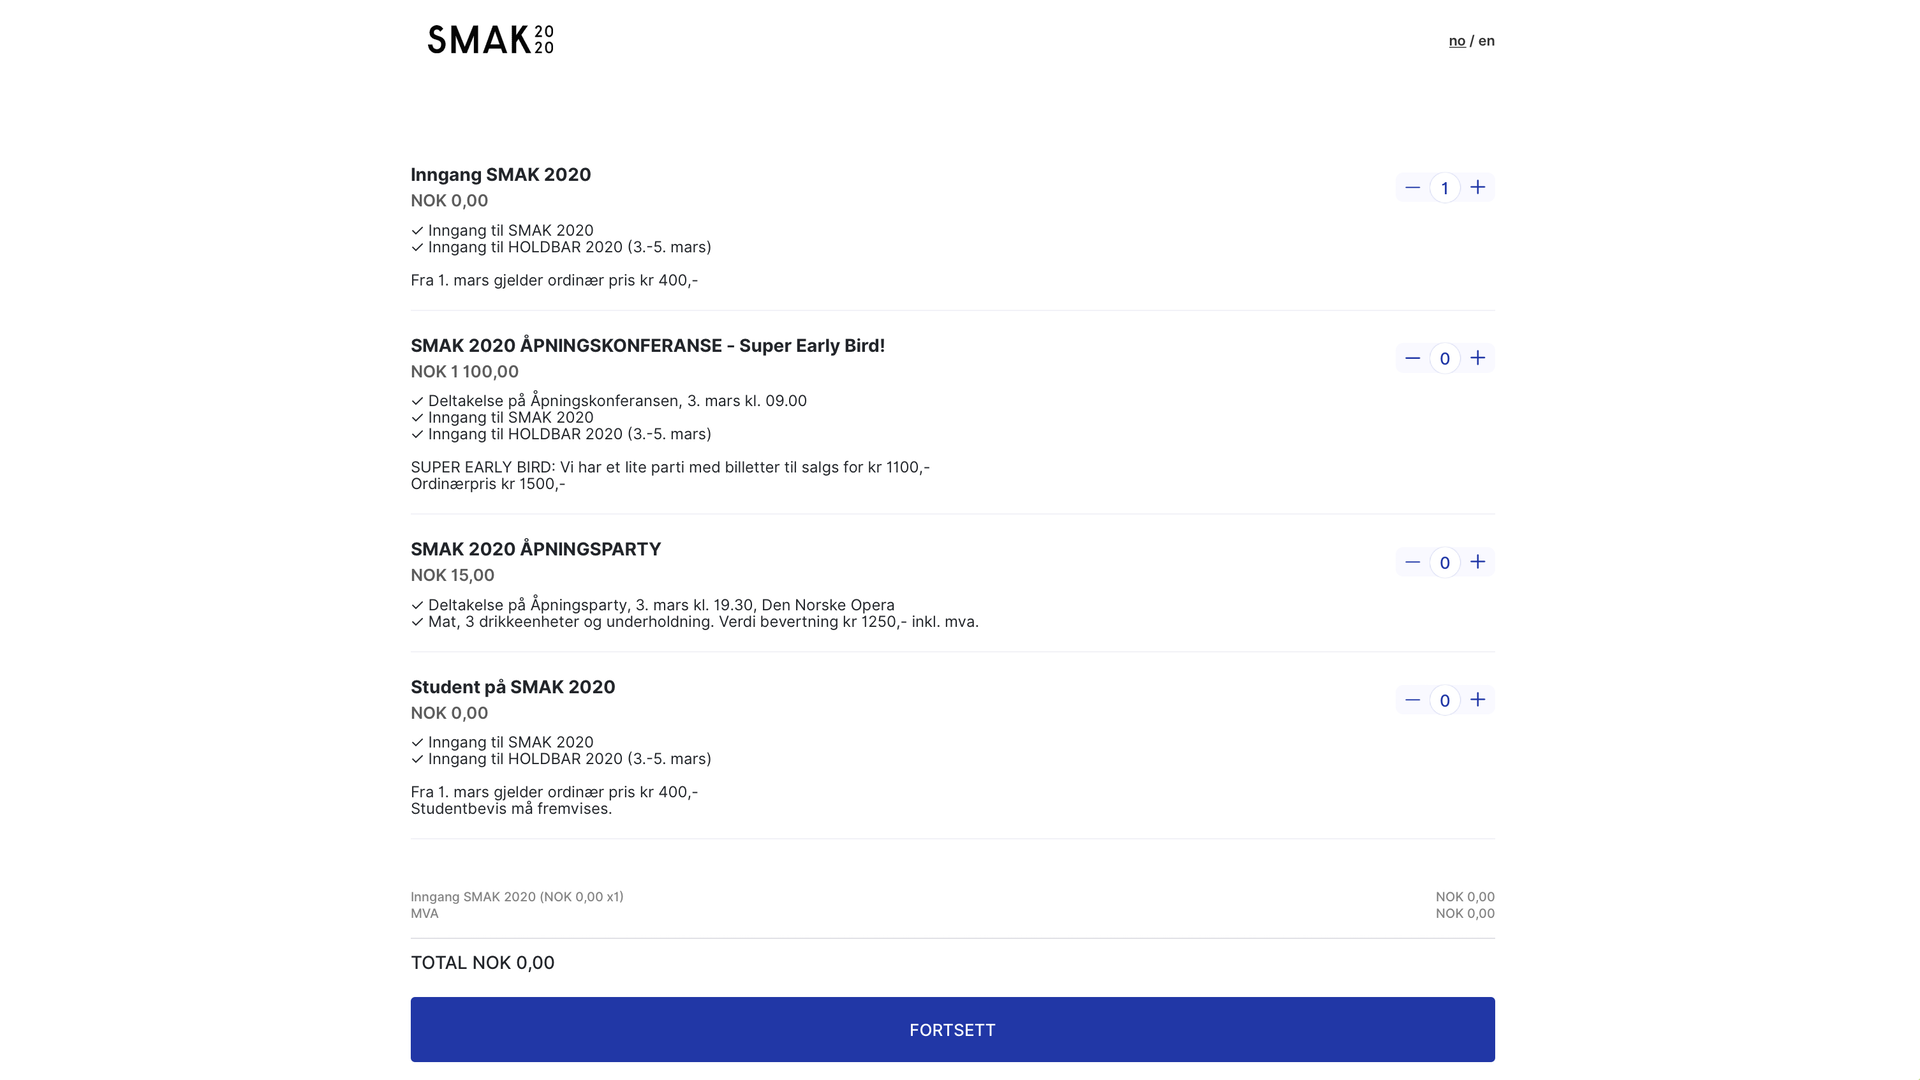Add one Åpningskonferanse Super Early Bird ticket
The height and width of the screenshot is (1080, 1920).
[1477, 358]
